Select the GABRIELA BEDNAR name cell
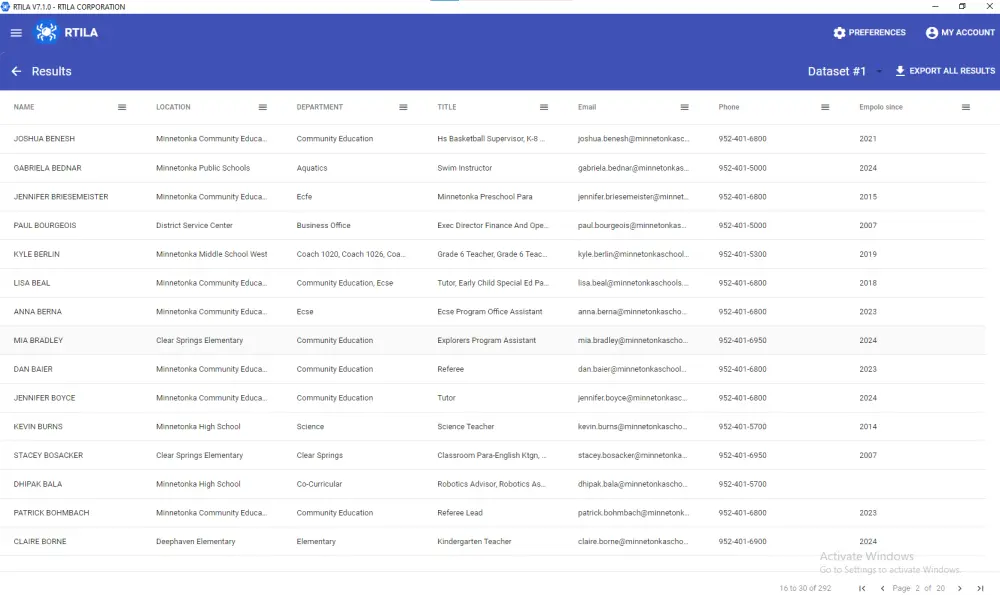Screen dimensions: 1000x595 coord(47,168)
